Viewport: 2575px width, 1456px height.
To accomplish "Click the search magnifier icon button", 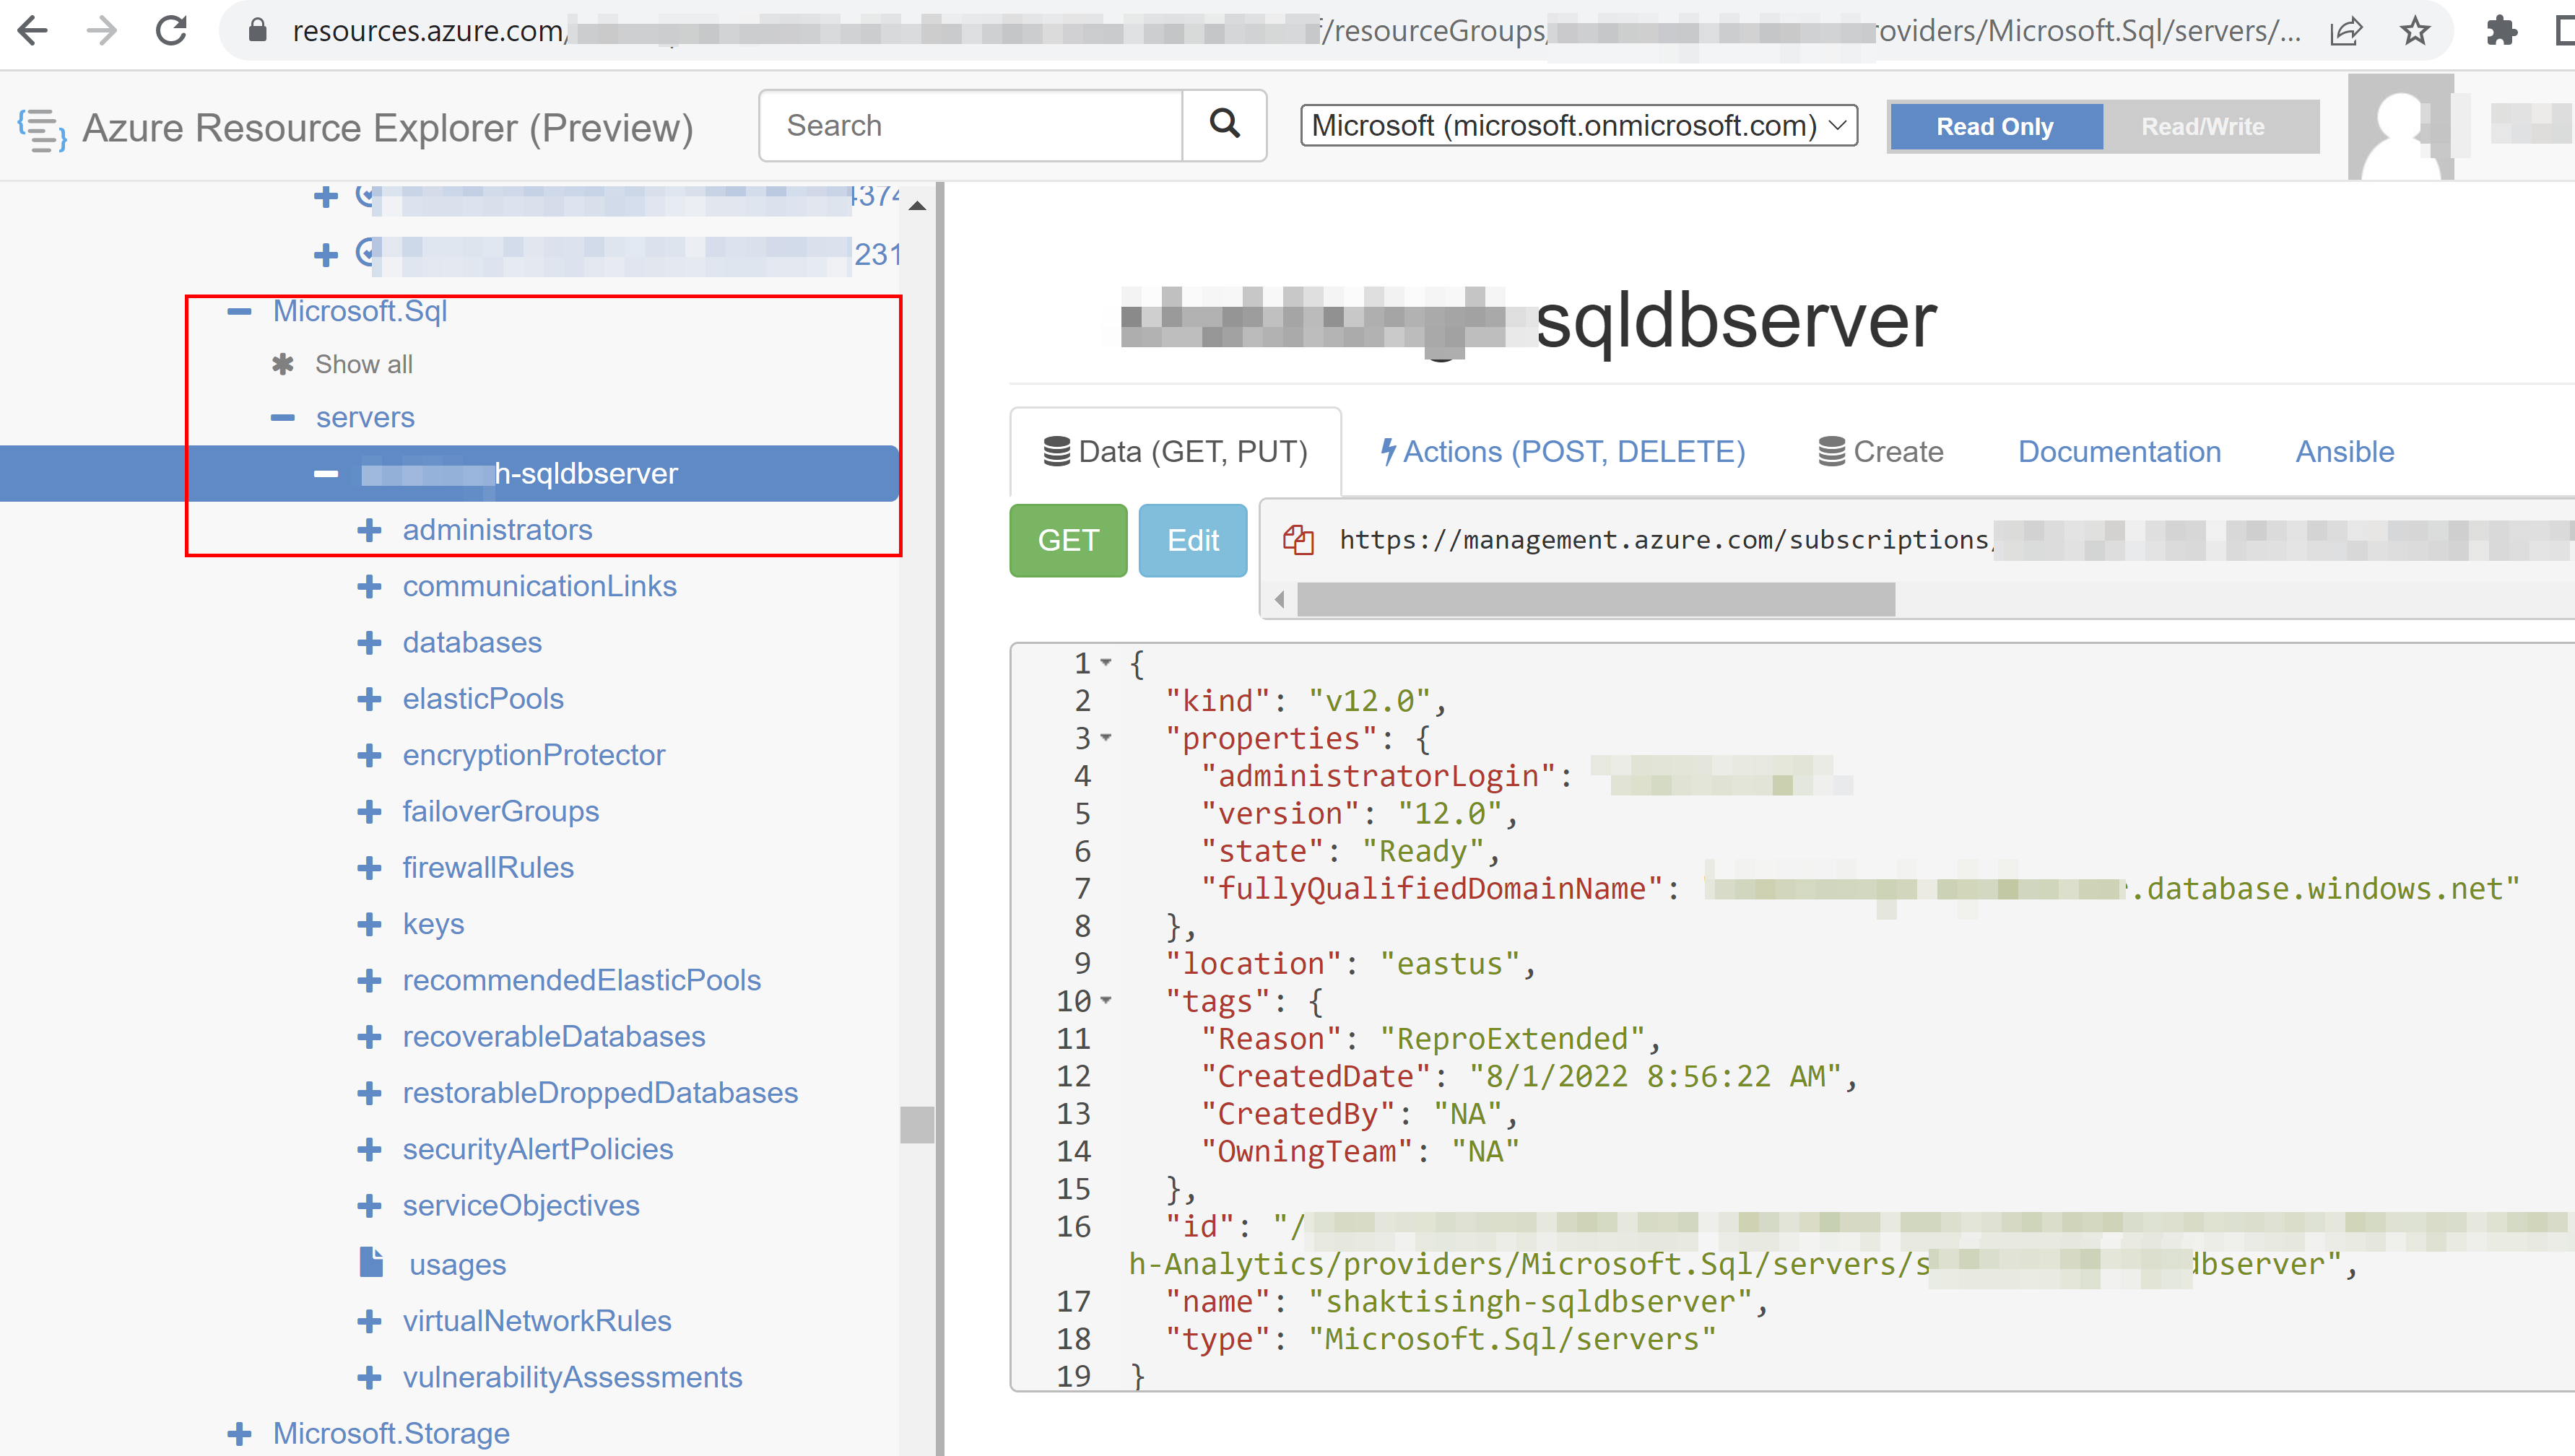I will 1224,124.
